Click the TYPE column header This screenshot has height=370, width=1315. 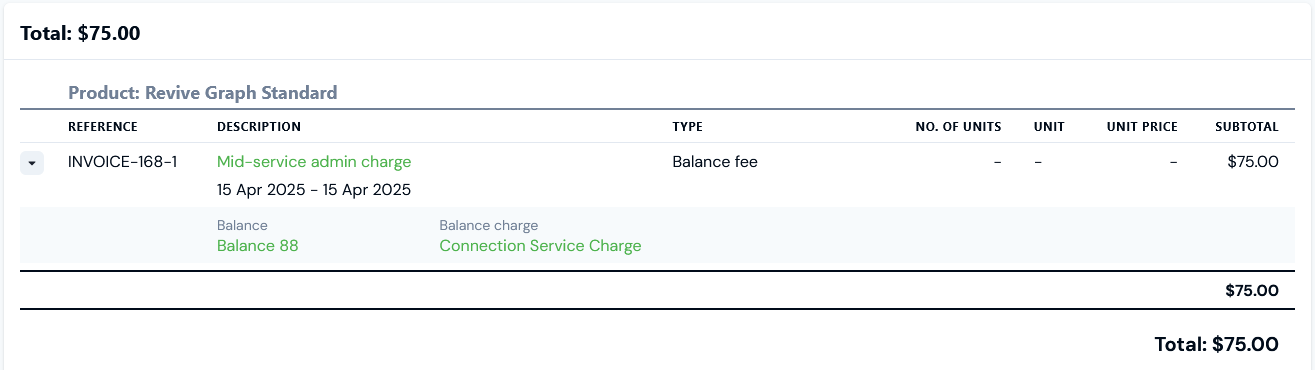point(688,127)
